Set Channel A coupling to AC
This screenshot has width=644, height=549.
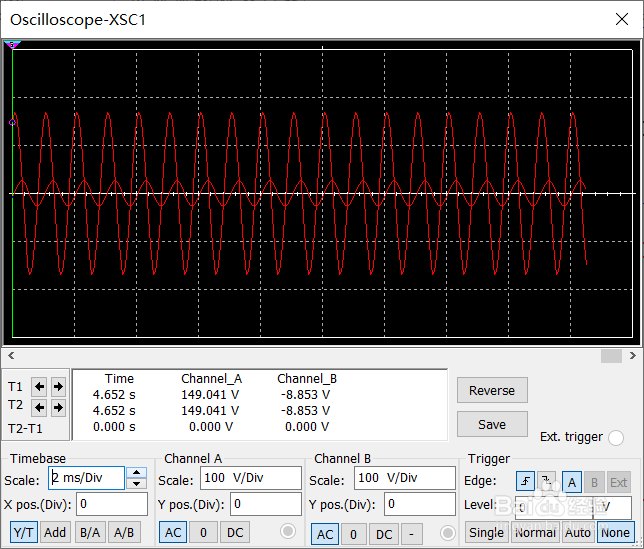coord(173,532)
